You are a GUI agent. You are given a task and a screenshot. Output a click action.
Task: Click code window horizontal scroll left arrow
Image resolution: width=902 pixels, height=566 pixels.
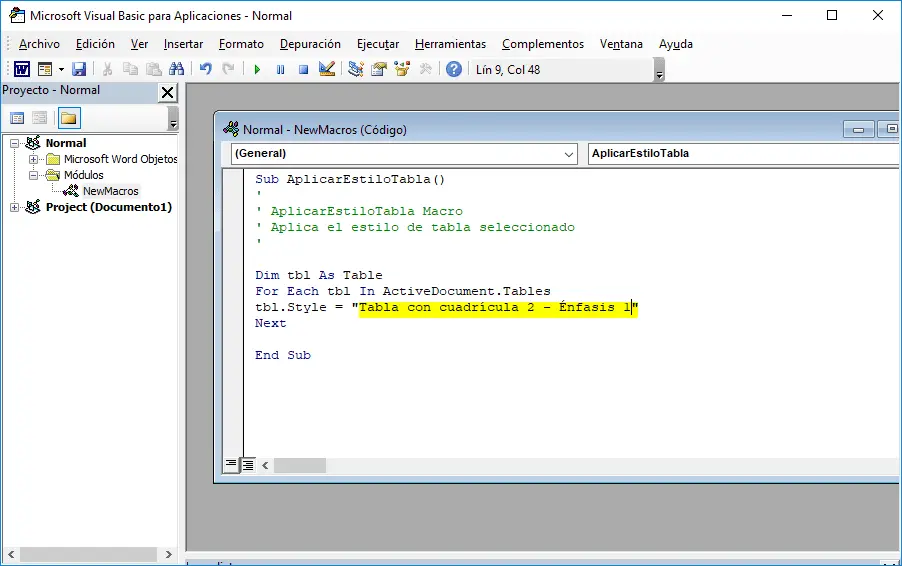(265, 465)
